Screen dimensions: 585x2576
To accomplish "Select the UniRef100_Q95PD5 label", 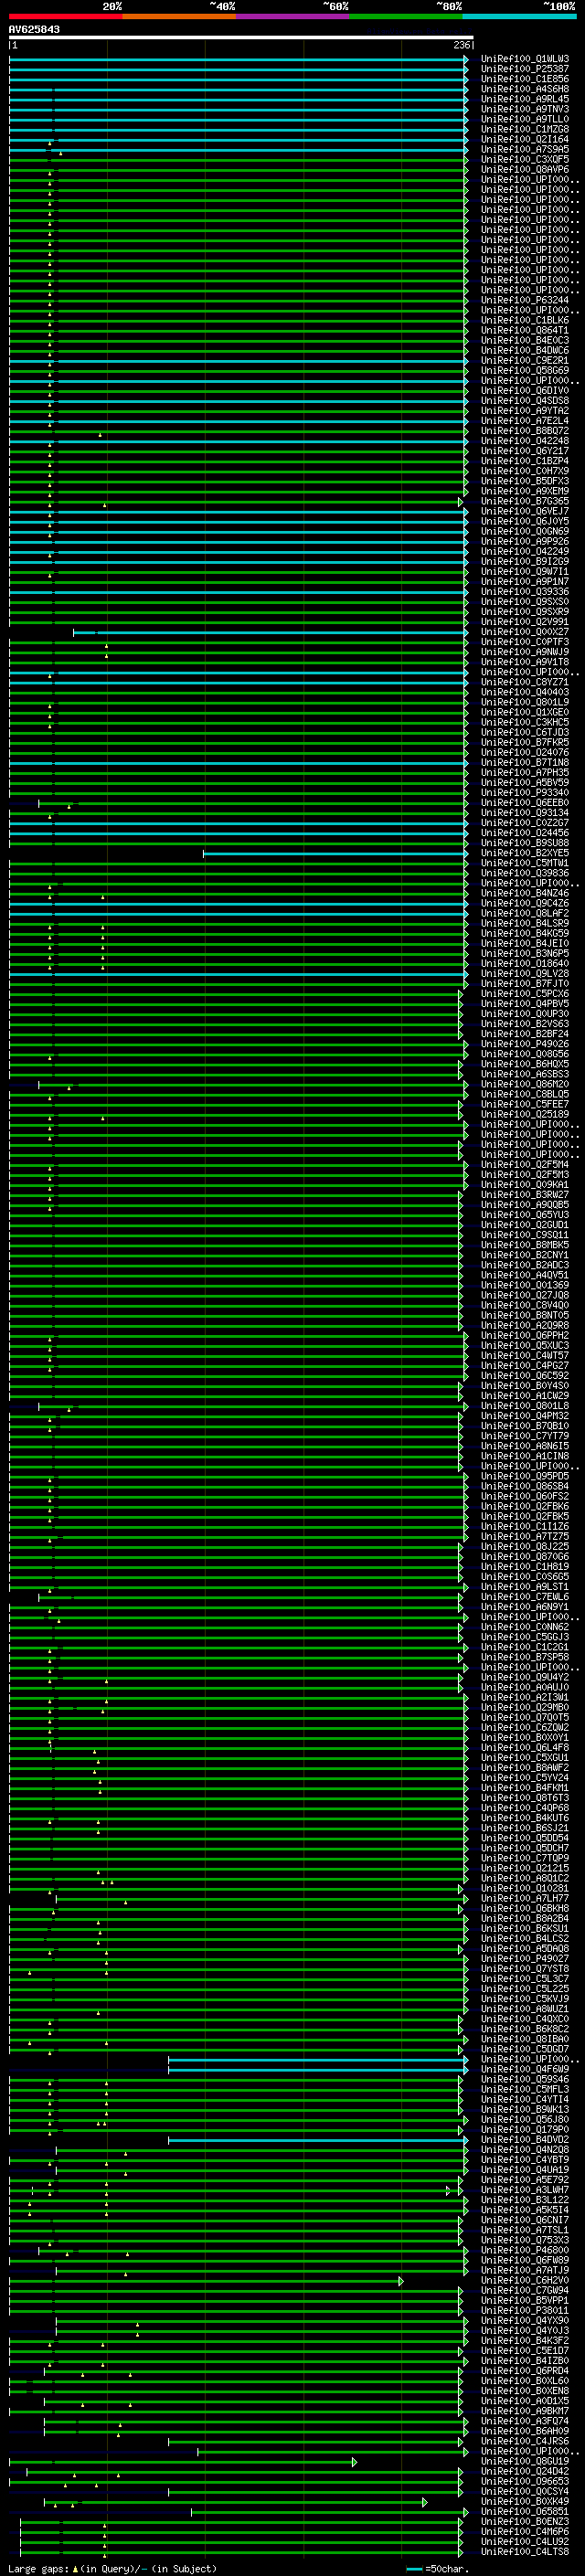I will pos(524,1476).
